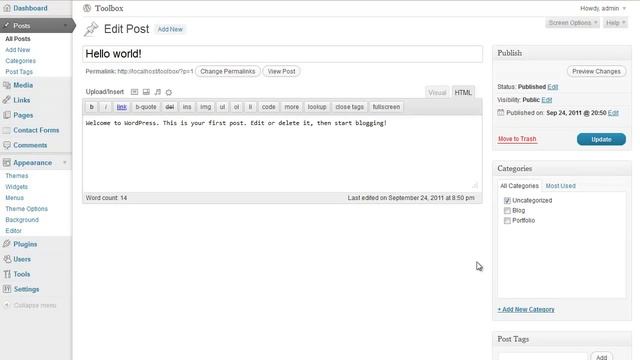Click the Add New Category link
This screenshot has height=360, width=640.
point(526,309)
